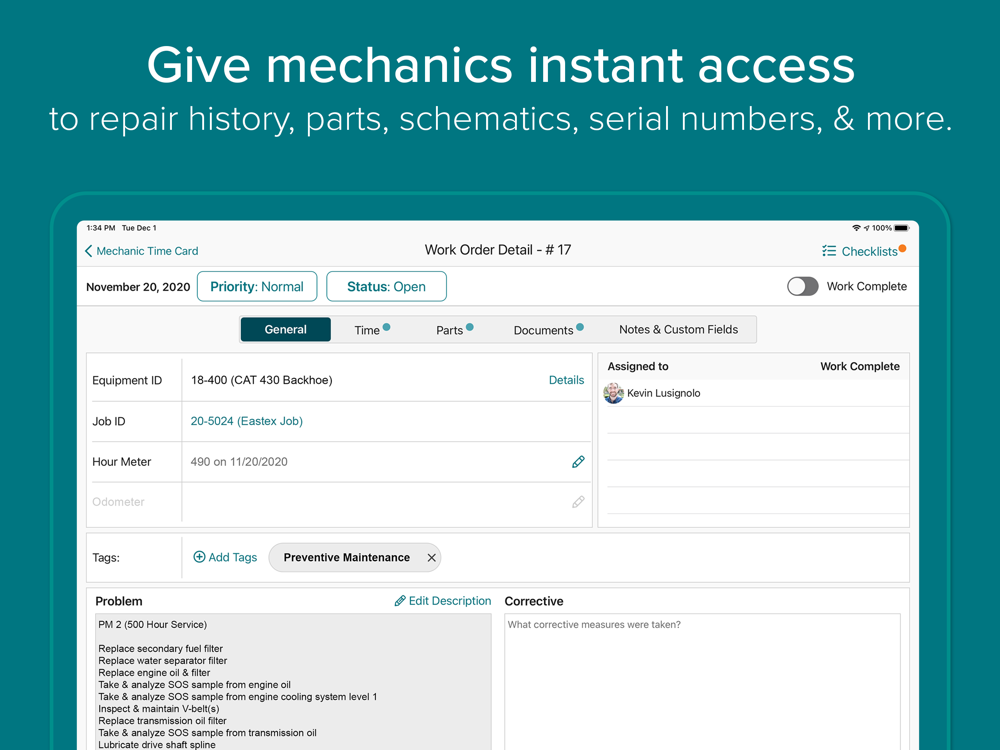Open the Status: Open selector

386,286
